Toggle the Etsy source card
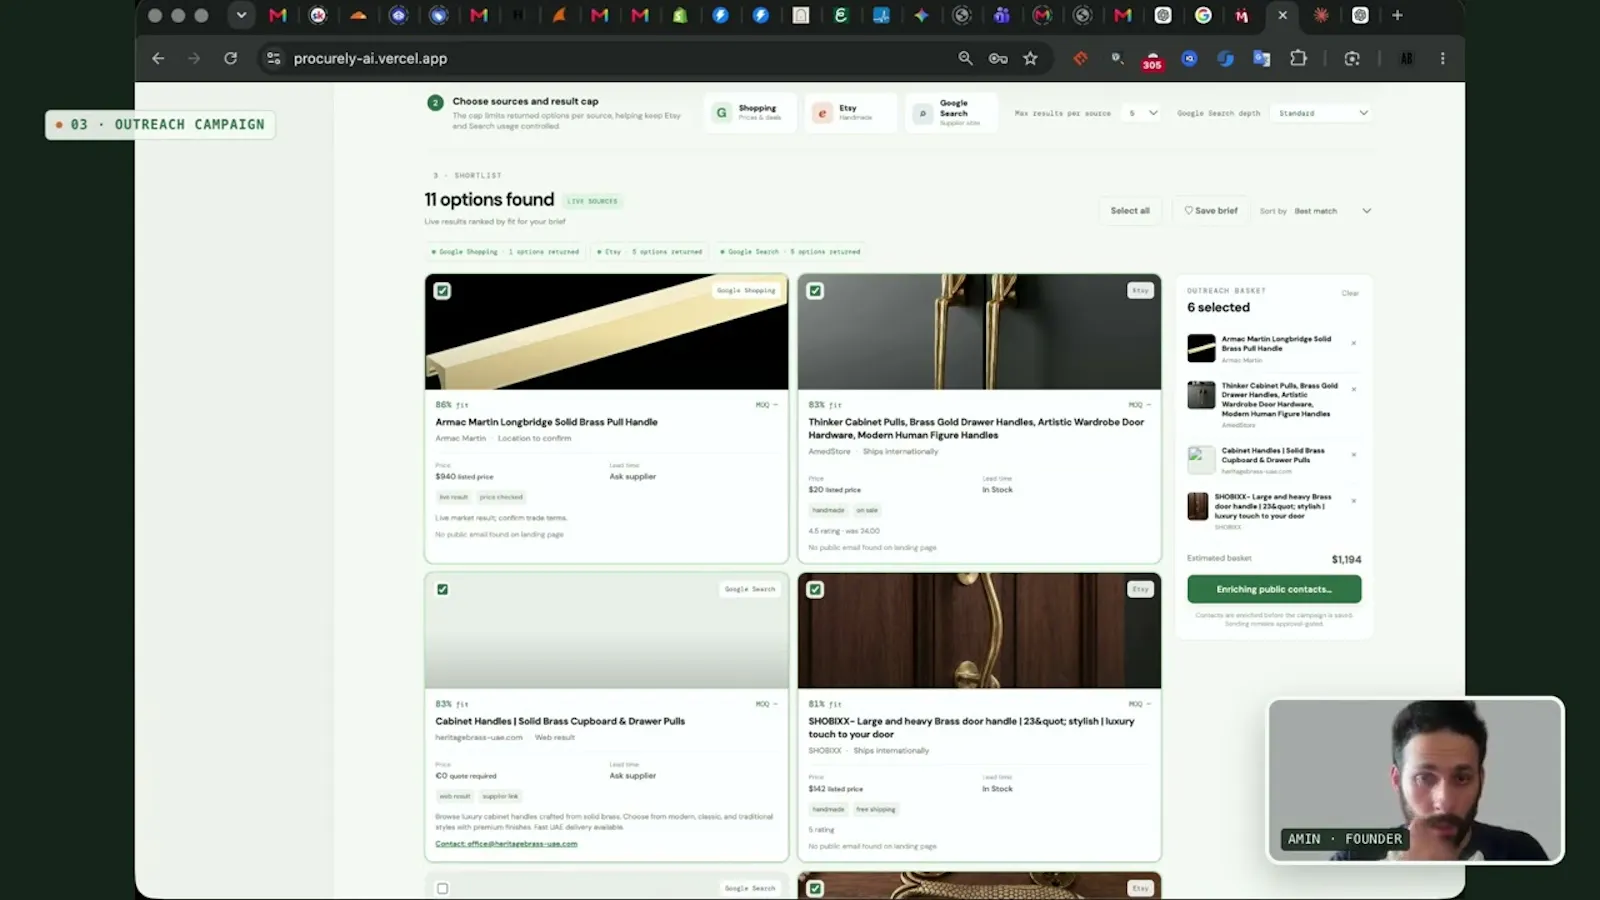The width and height of the screenshot is (1600, 900). (850, 113)
